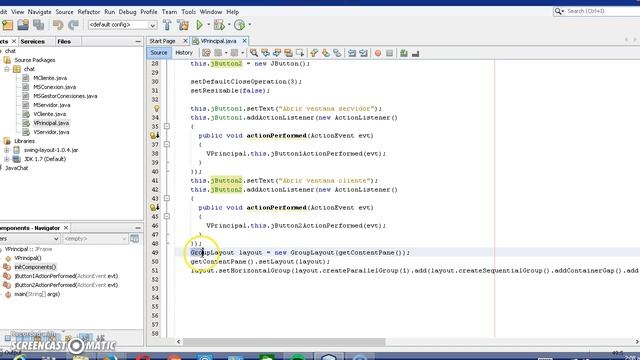640x360 pixels.
Task: Toggle Highlight Search icon in editor toolbar
Action: point(288,53)
